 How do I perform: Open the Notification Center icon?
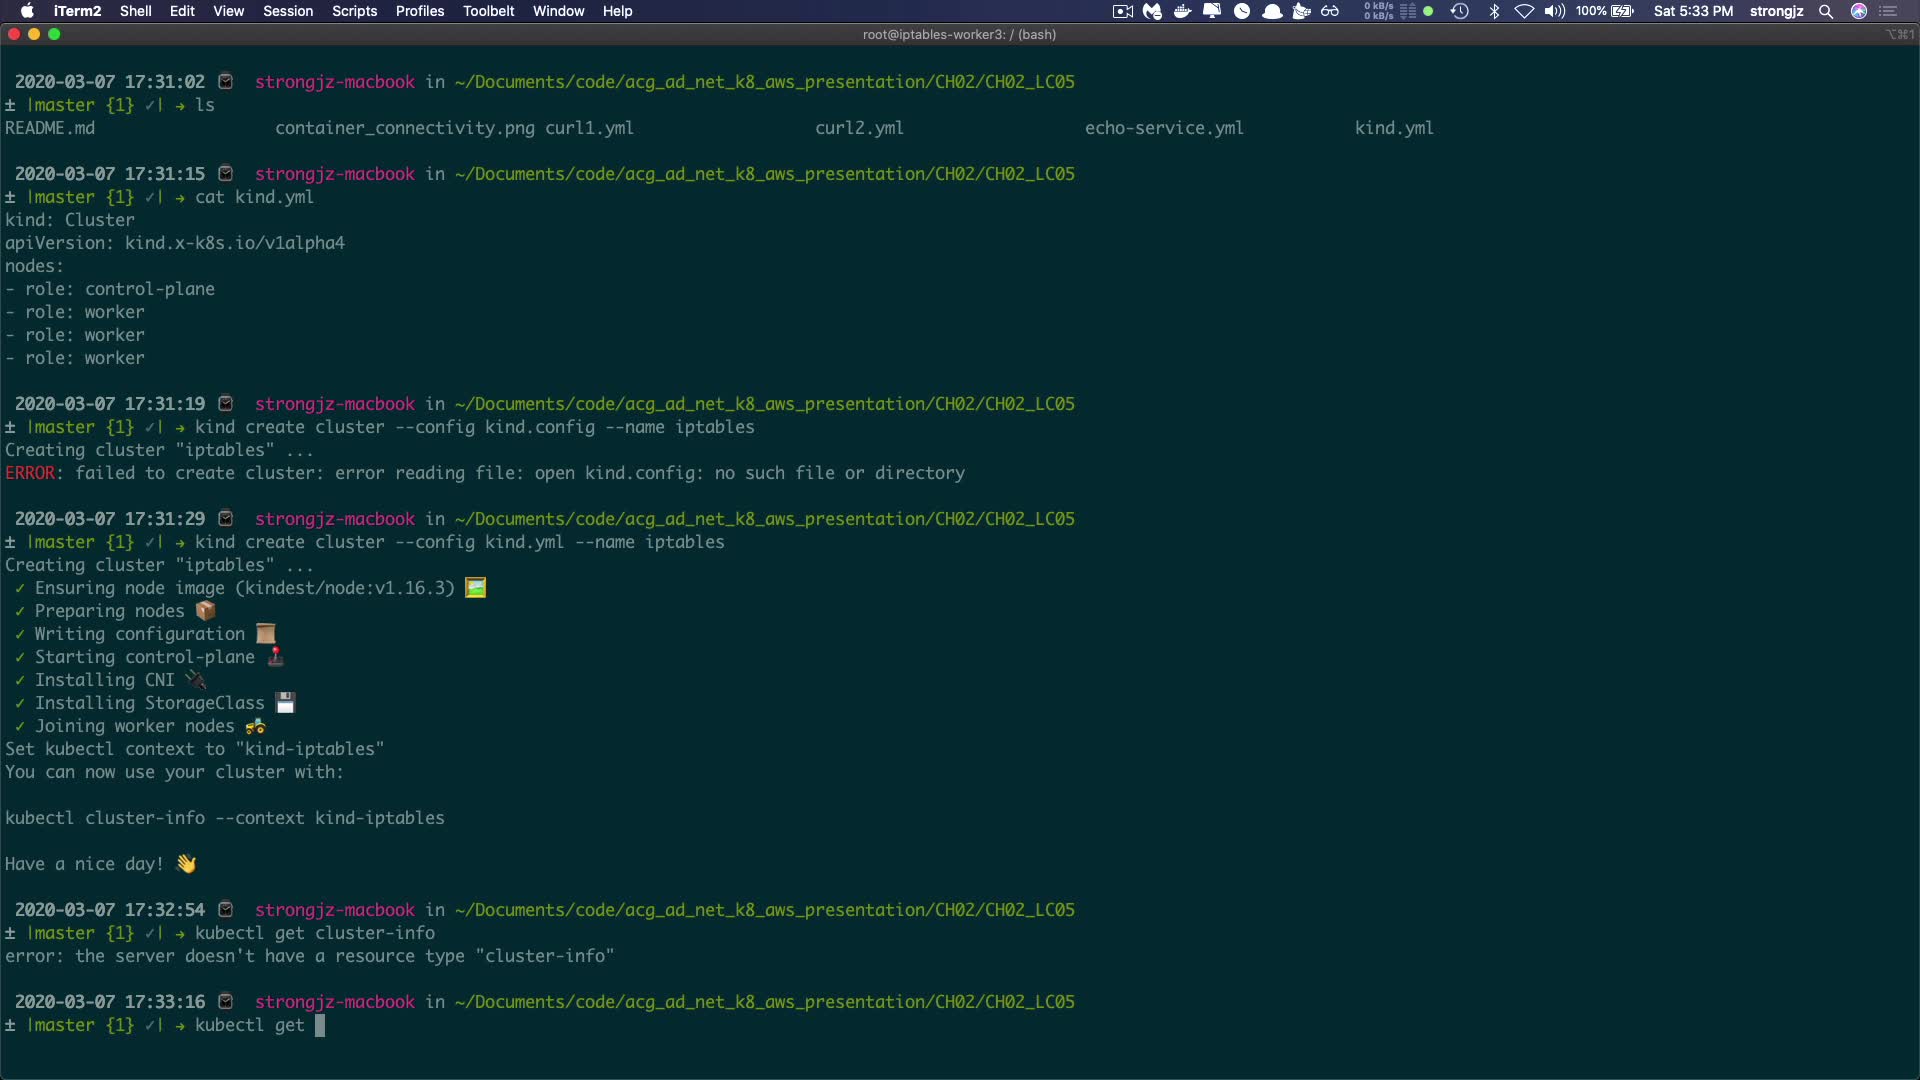[1889, 11]
